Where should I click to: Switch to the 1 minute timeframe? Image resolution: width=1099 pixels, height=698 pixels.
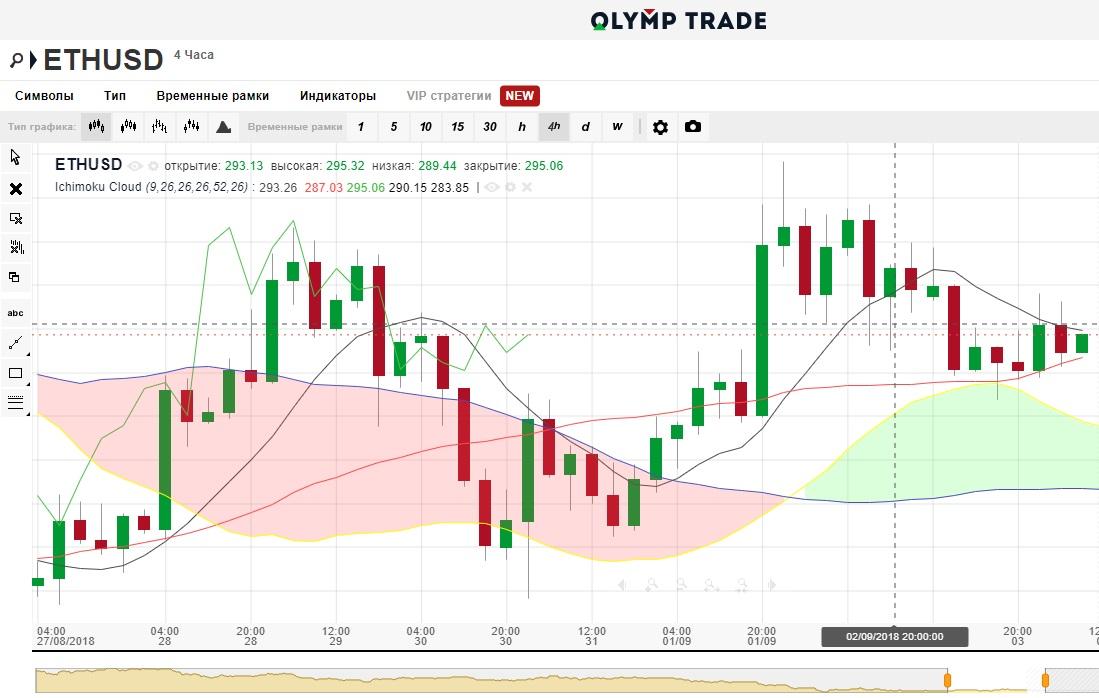(x=361, y=127)
